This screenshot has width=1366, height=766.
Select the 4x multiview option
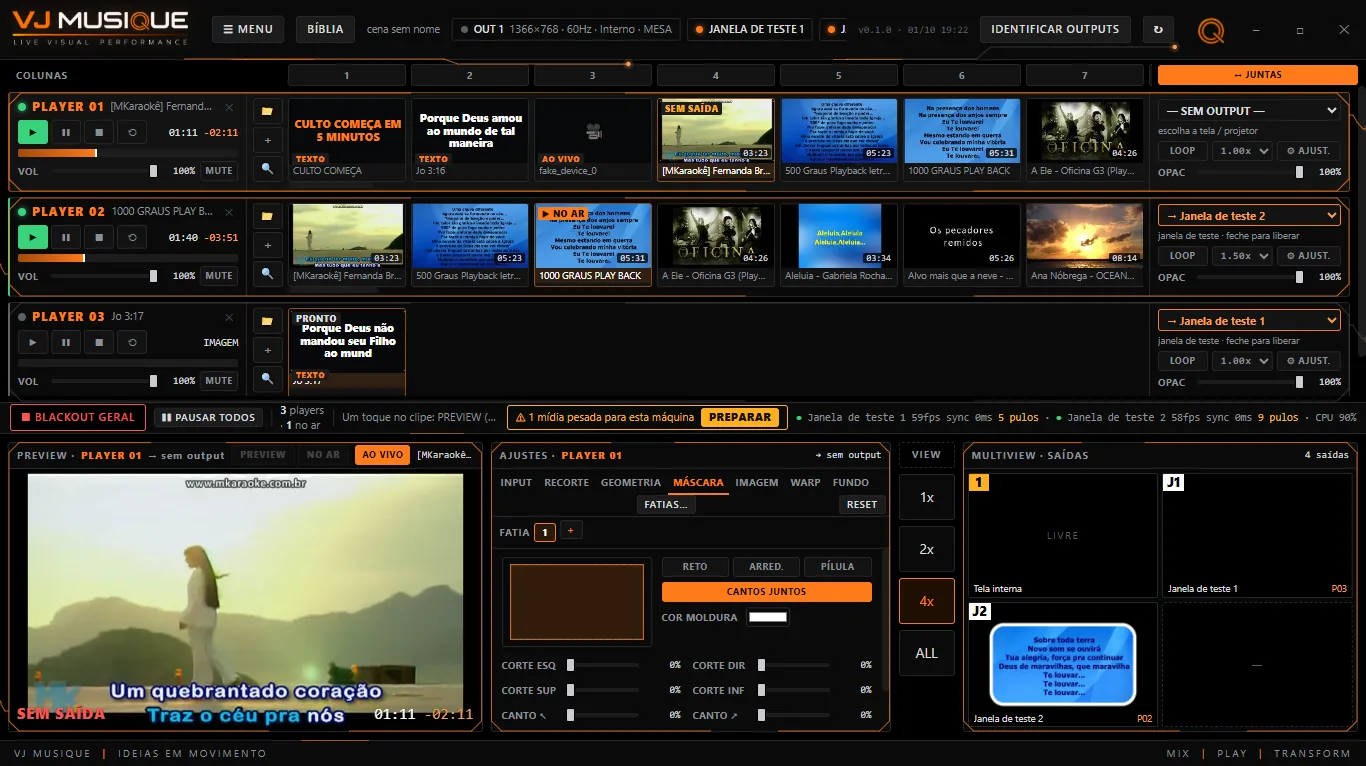[x=927, y=601]
